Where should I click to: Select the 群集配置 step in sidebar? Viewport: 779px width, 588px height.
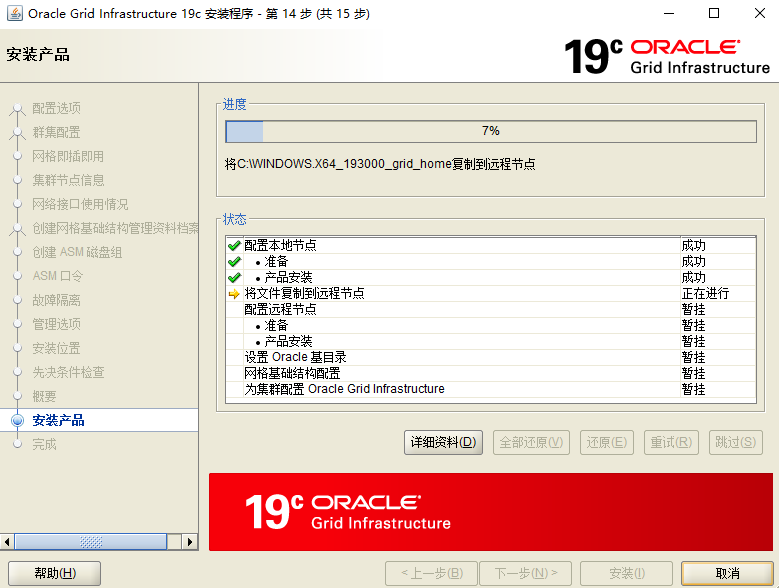point(56,132)
